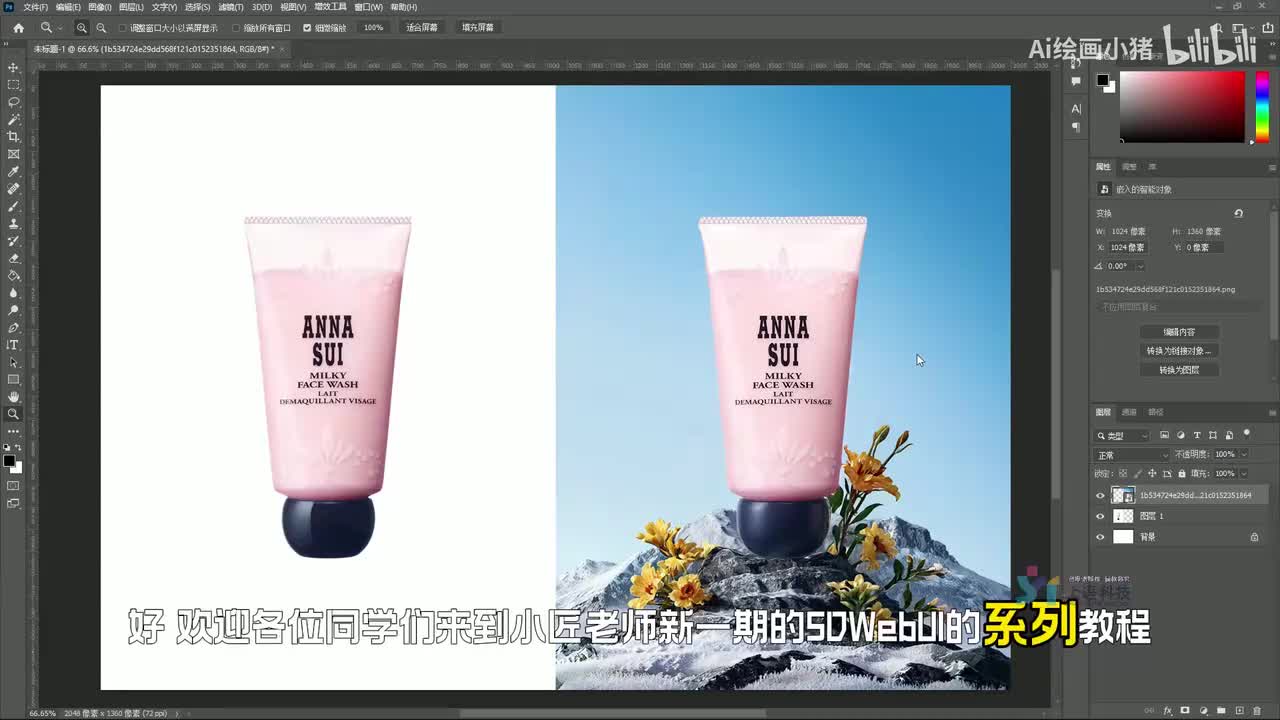Image resolution: width=1280 pixels, height=720 pixels.
Task: Open the 图像(I) menu
Action: tap(99, 7)
